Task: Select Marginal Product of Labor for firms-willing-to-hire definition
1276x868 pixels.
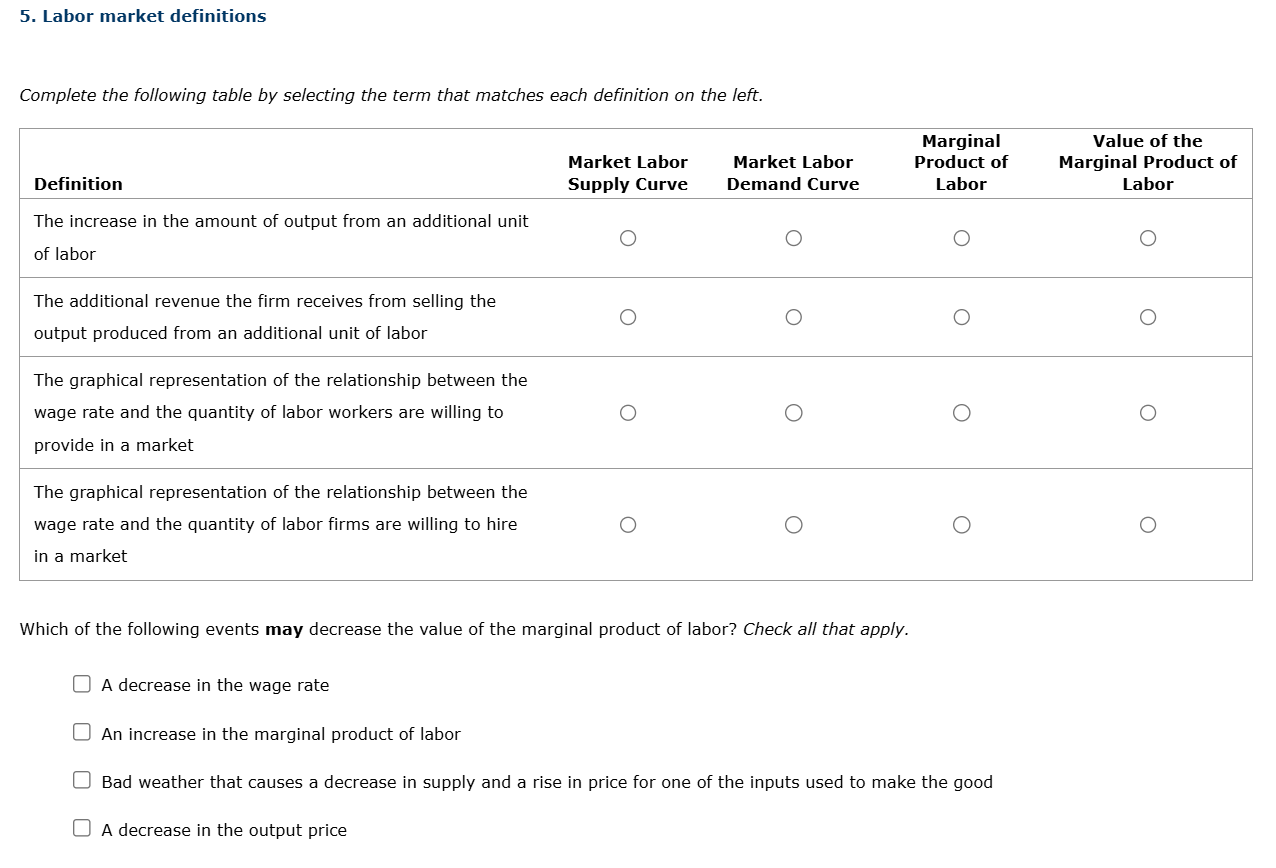Action: point(961,524)
